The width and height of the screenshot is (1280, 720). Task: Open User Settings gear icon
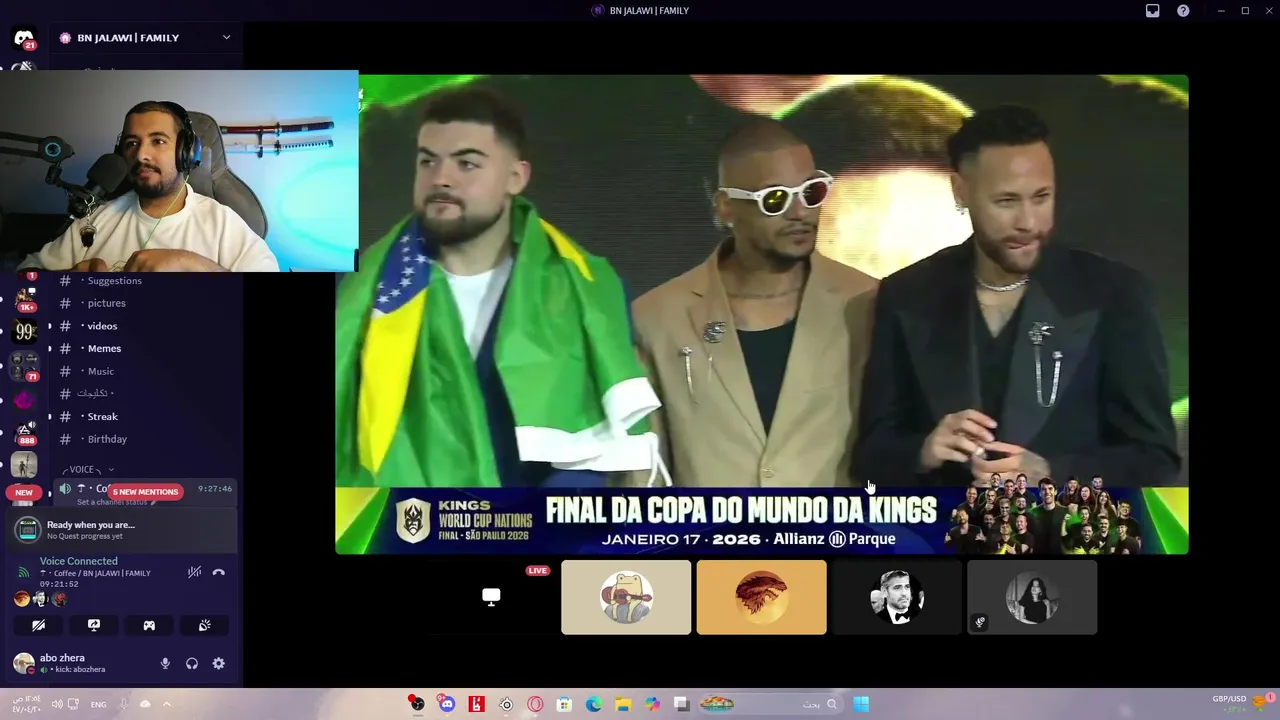pos(218,663)
